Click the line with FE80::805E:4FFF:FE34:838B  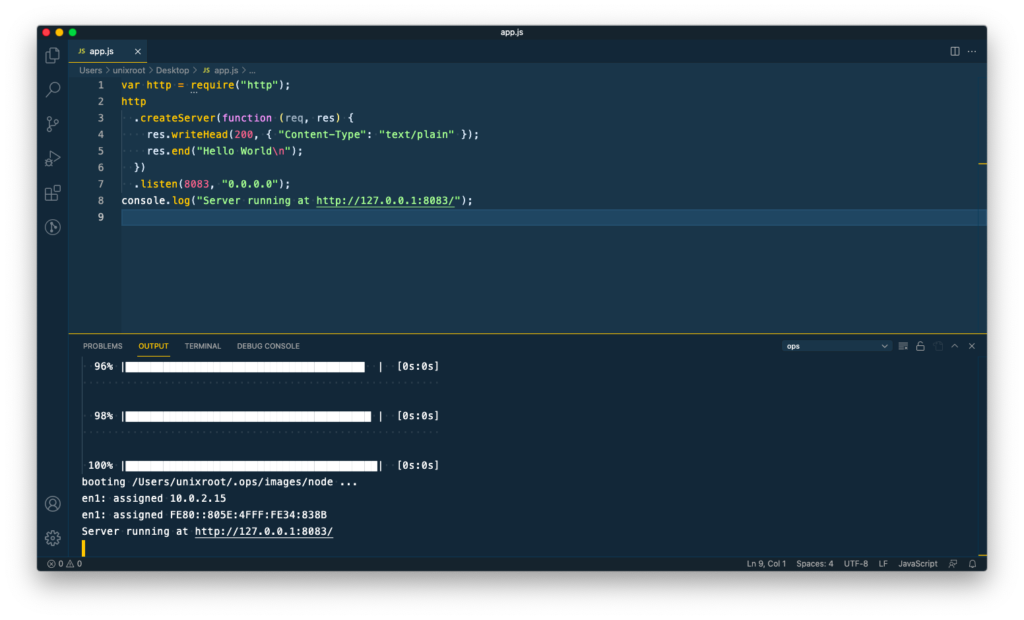pyautogui.click(x=204, y=515)
